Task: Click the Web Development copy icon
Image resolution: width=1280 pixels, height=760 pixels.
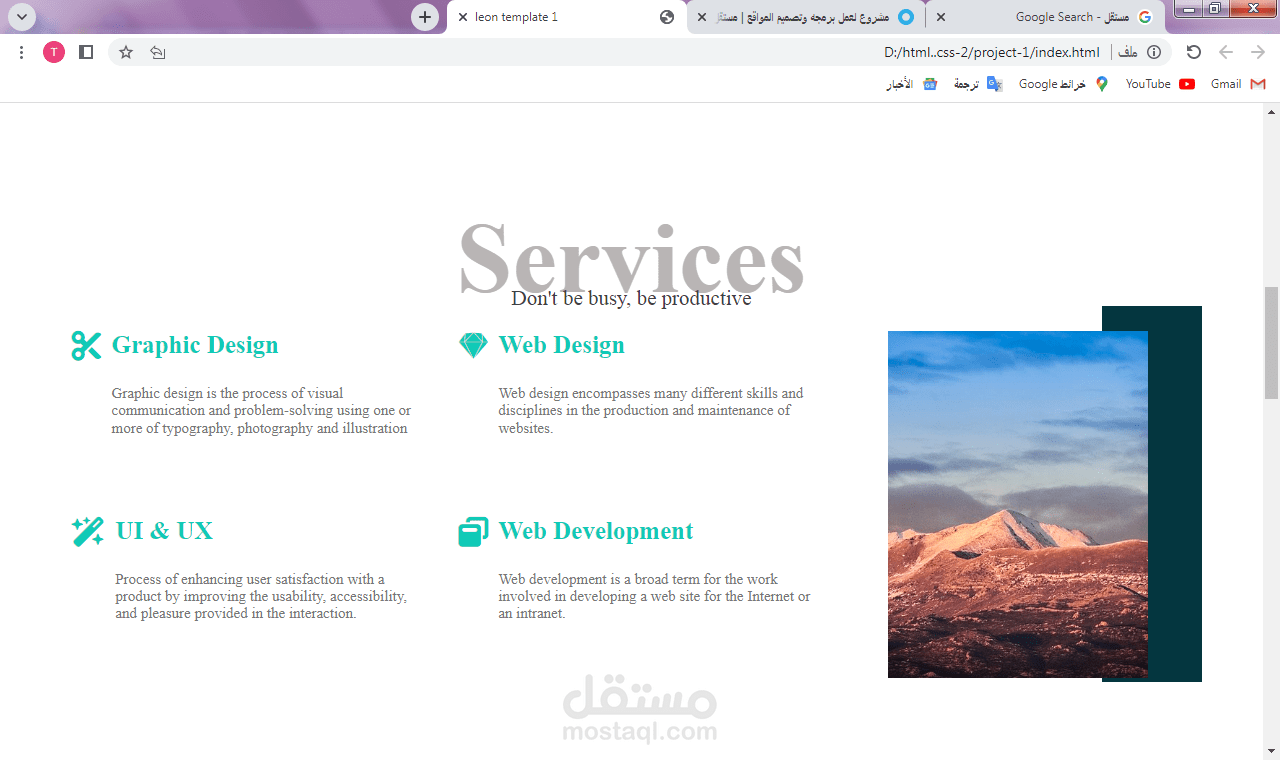Action: (473, 532)
